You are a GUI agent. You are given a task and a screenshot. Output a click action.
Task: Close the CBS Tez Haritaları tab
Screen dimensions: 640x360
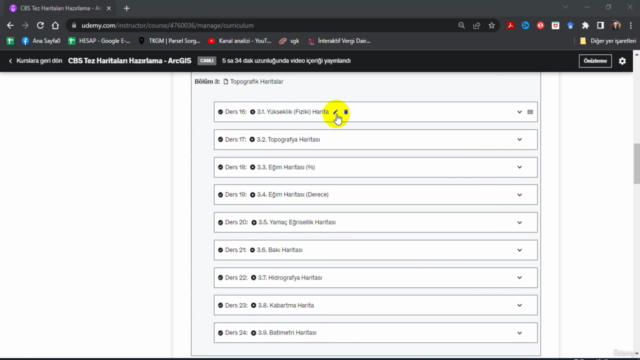[x=109, y=8]
